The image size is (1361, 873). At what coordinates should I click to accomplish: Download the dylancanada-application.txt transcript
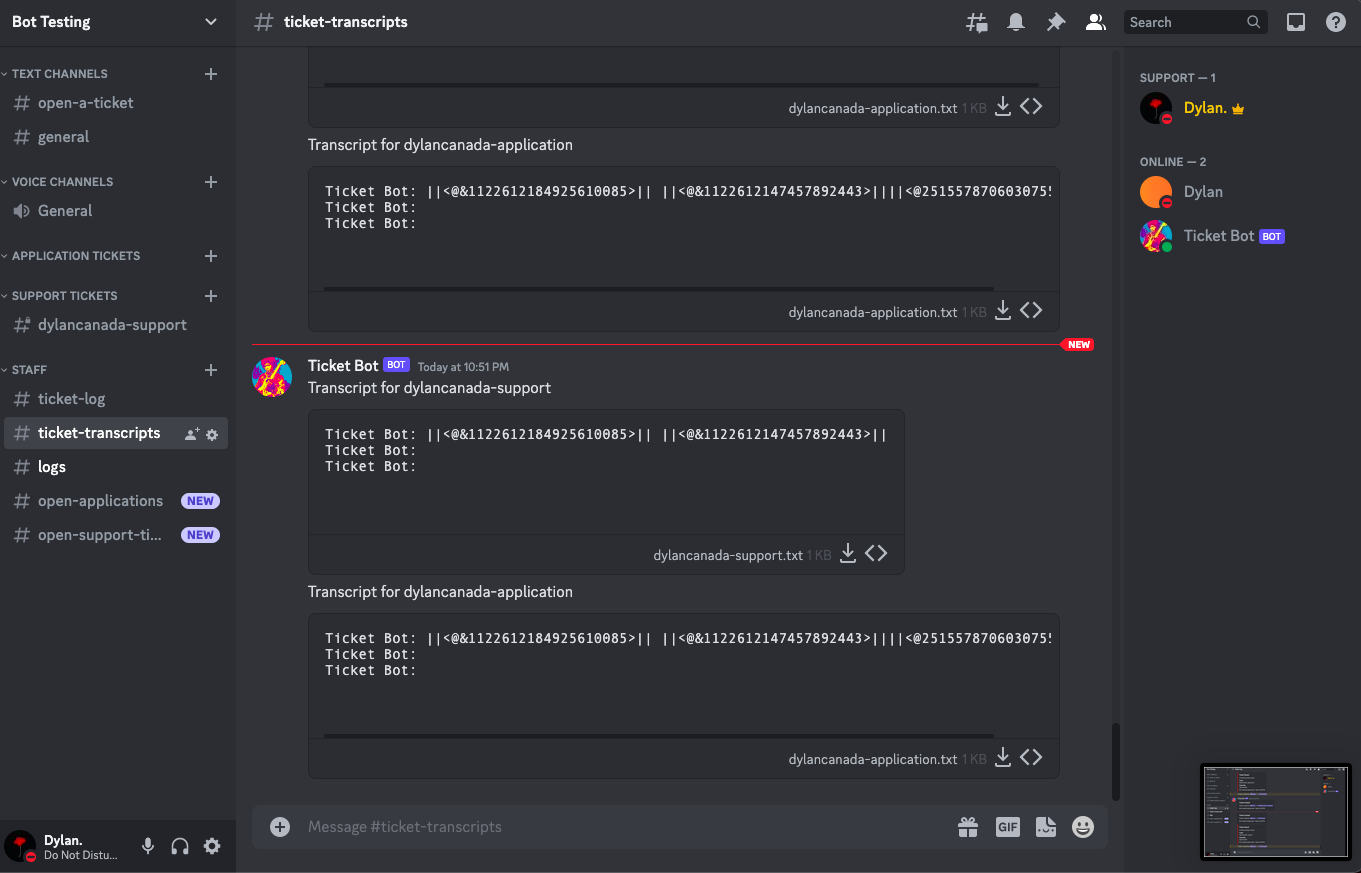[x=1003, y=757]
